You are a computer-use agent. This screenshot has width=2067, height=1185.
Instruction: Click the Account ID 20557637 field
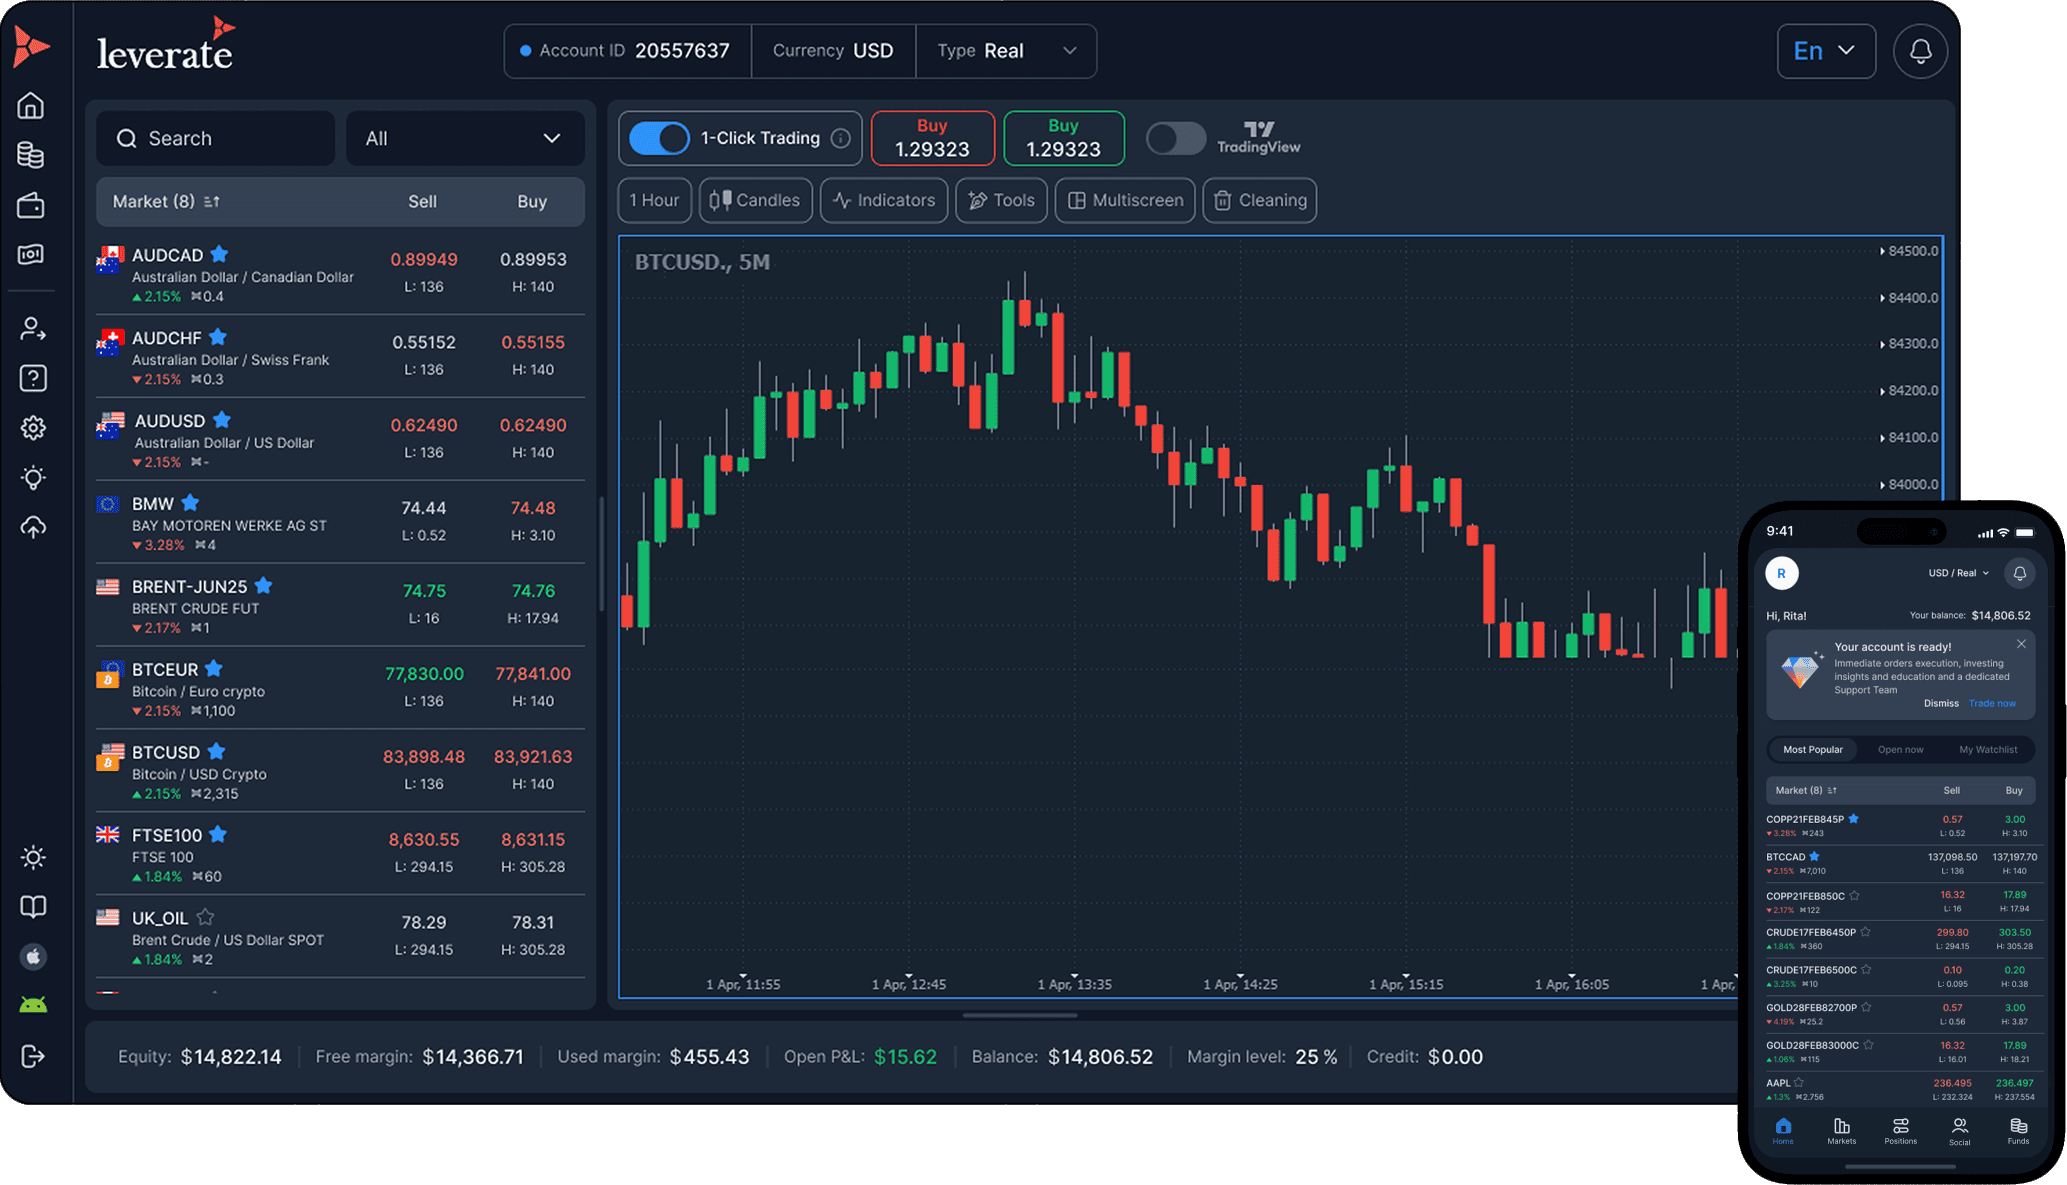click(x=628, y=51)
